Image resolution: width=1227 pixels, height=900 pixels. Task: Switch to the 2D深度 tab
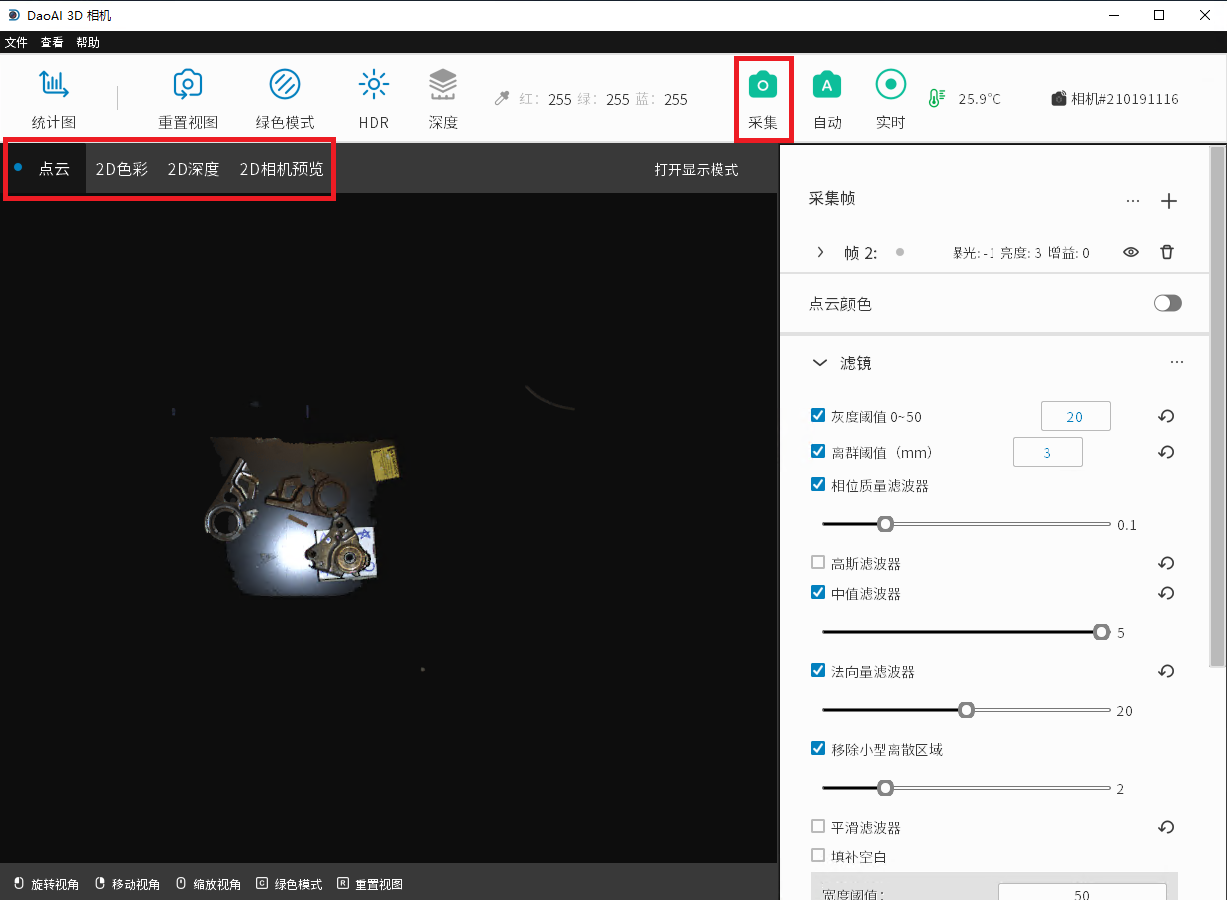click(193, 169)
